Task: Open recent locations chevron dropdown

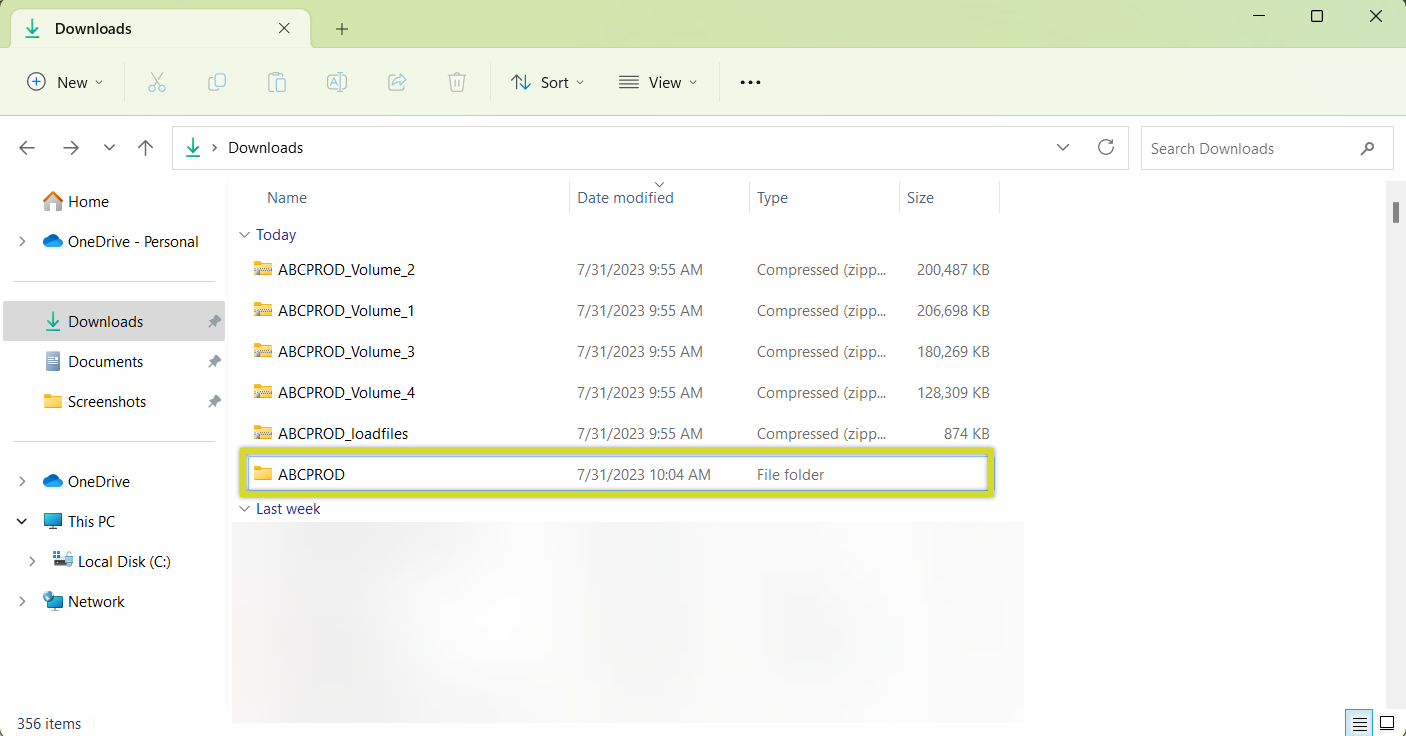Action: coord(109,148)
